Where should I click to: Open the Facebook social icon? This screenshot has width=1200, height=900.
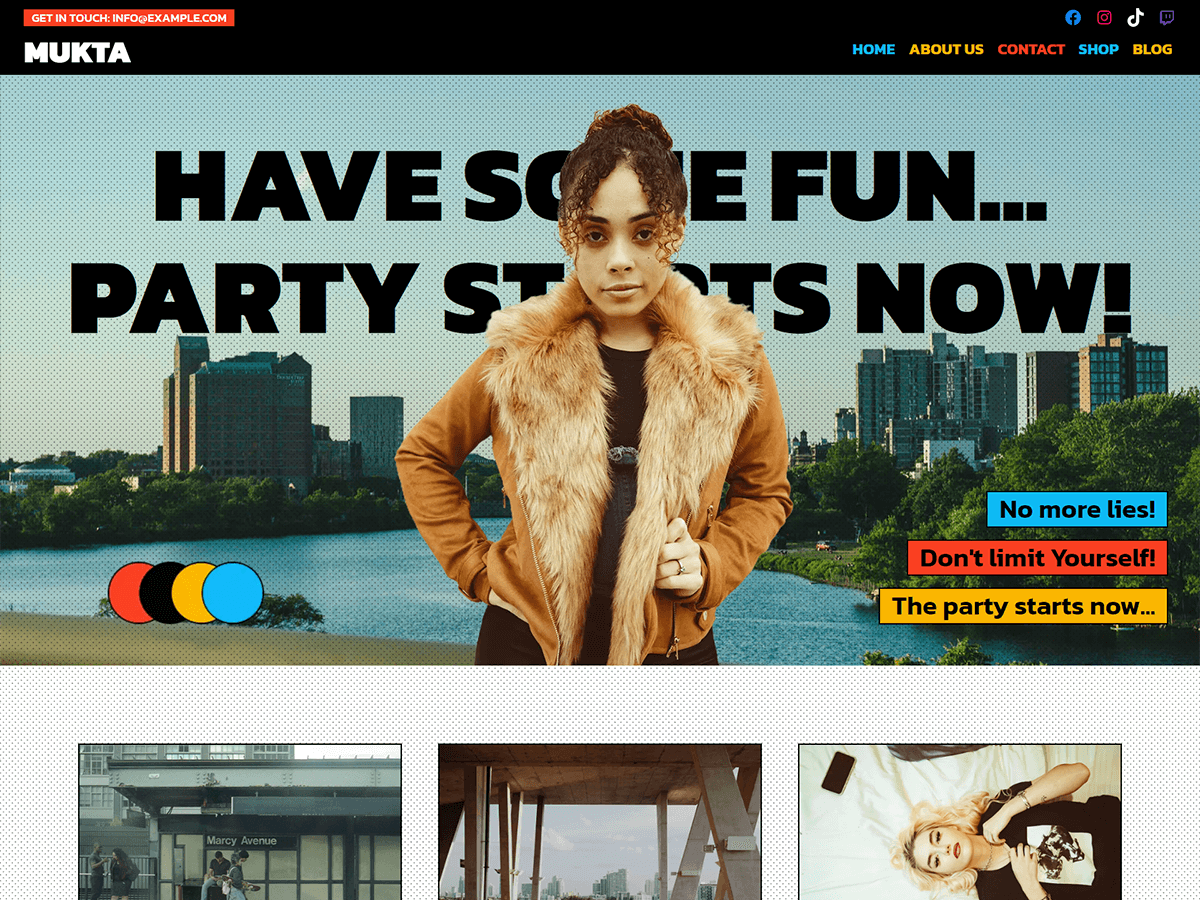(x=1073, y=17)
